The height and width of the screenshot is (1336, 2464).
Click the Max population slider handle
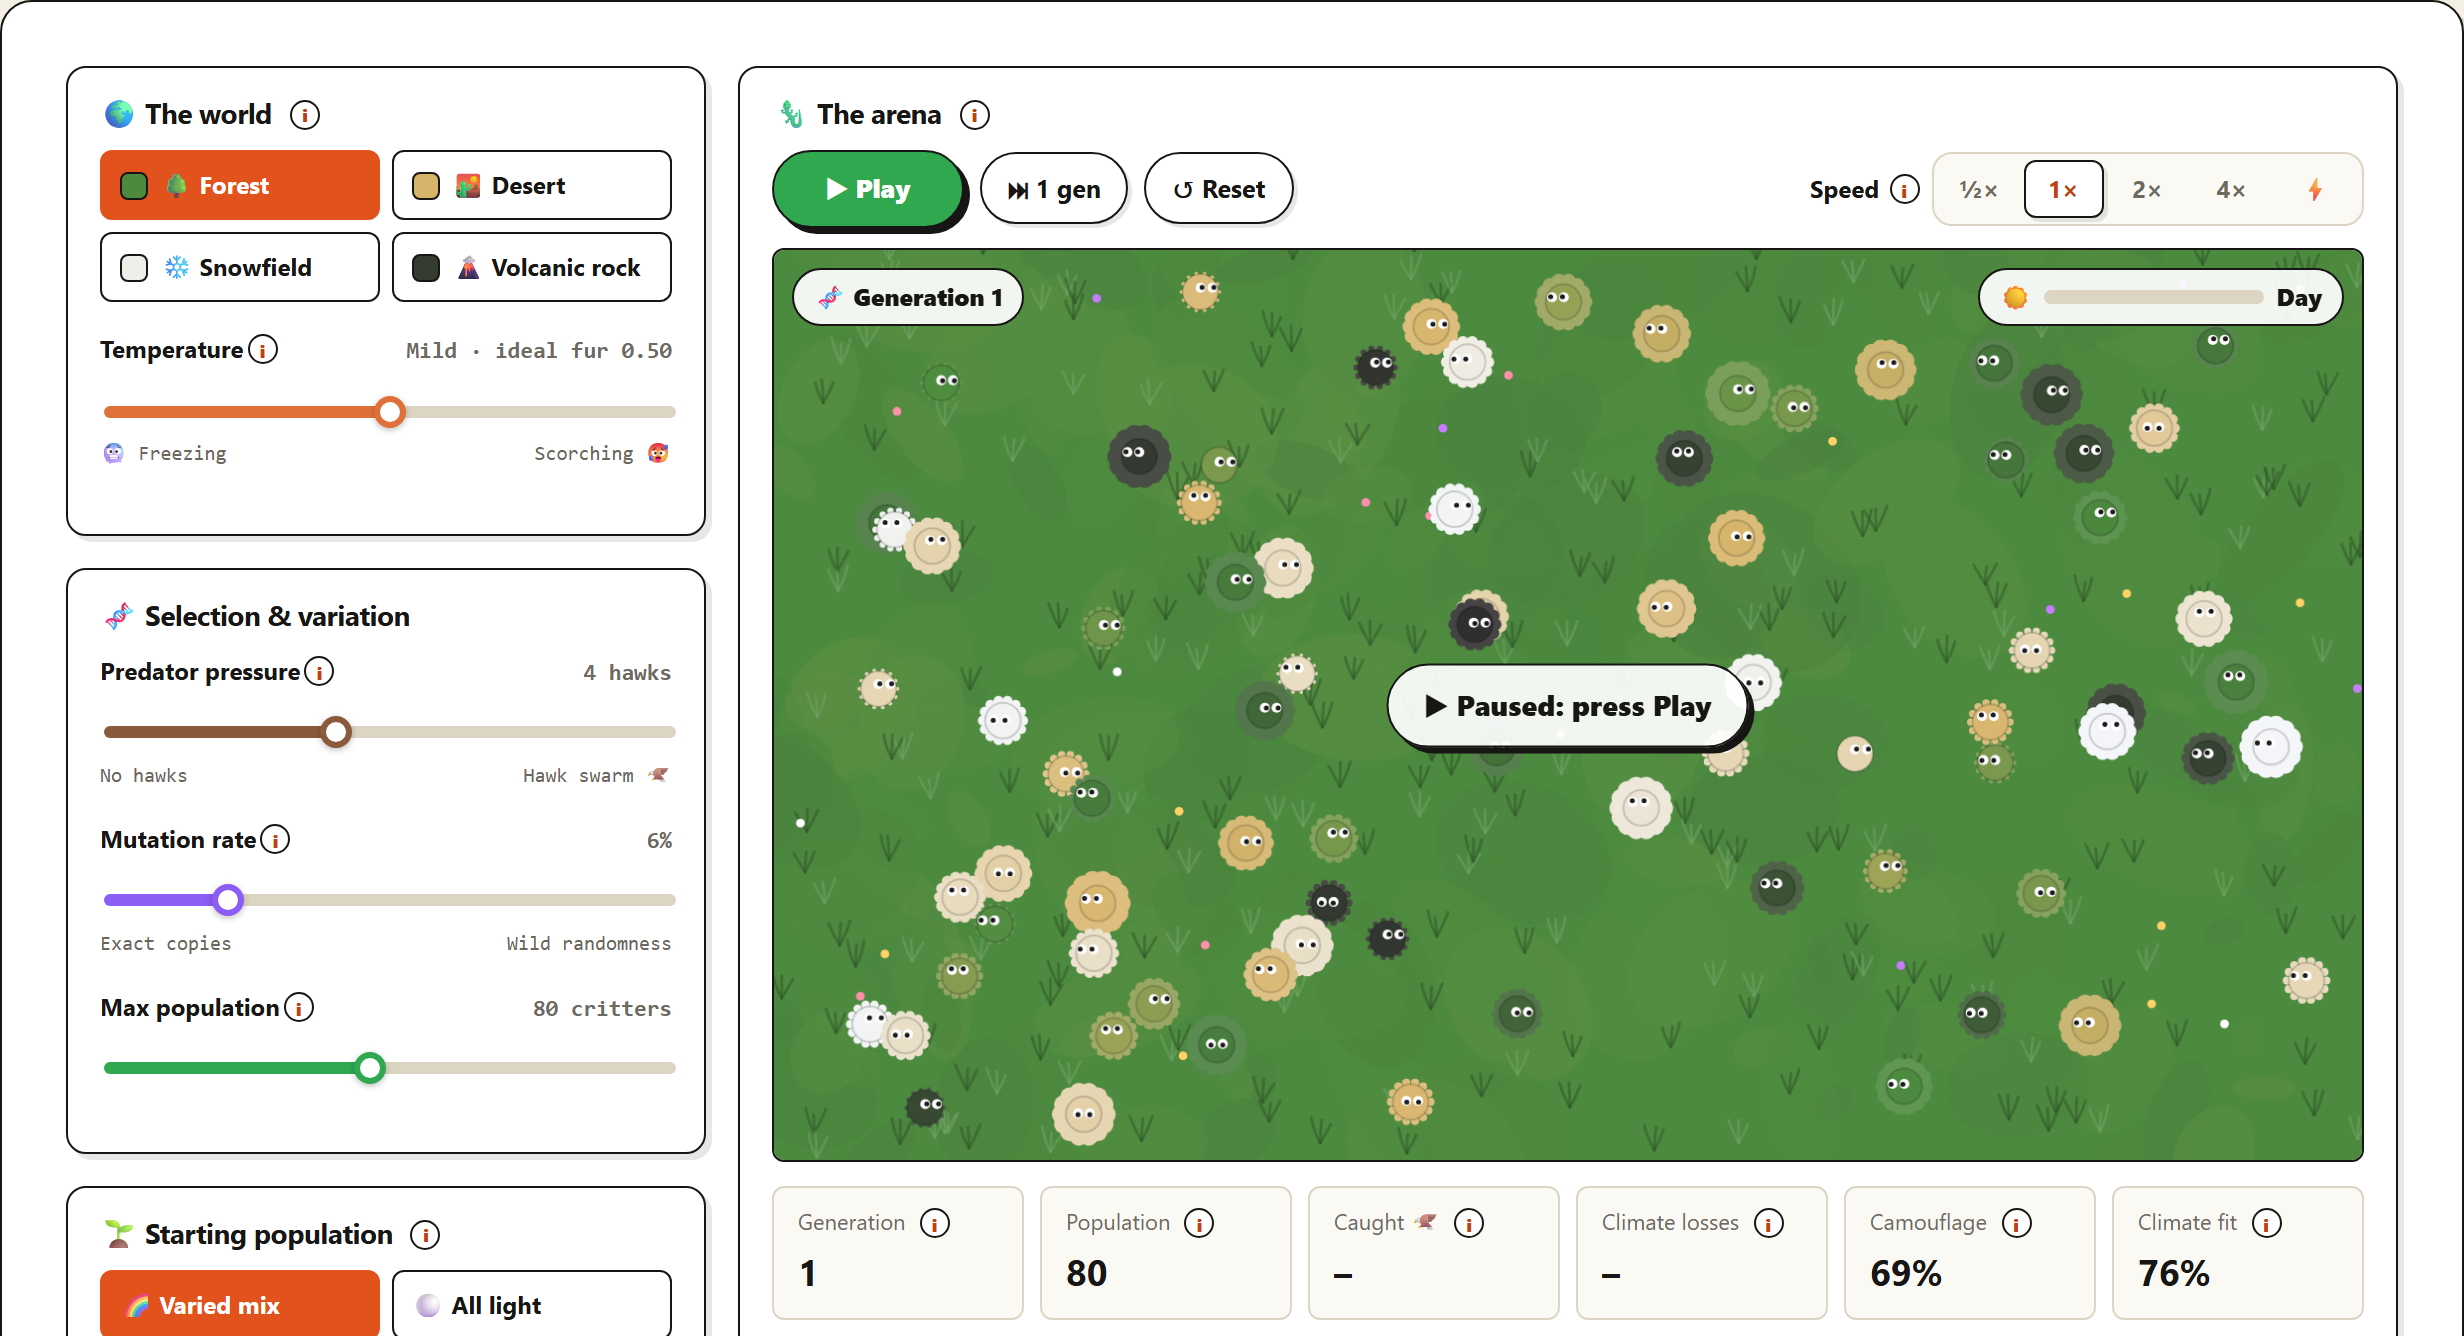click(370, 1068)
